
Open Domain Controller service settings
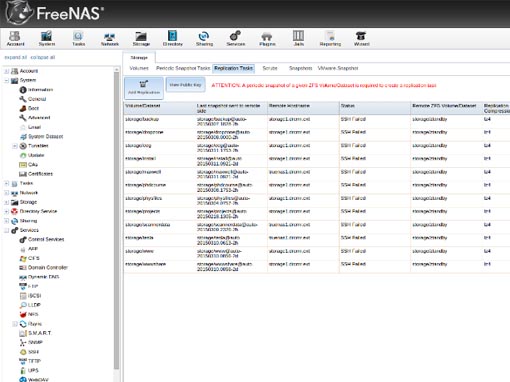[43, 267]
